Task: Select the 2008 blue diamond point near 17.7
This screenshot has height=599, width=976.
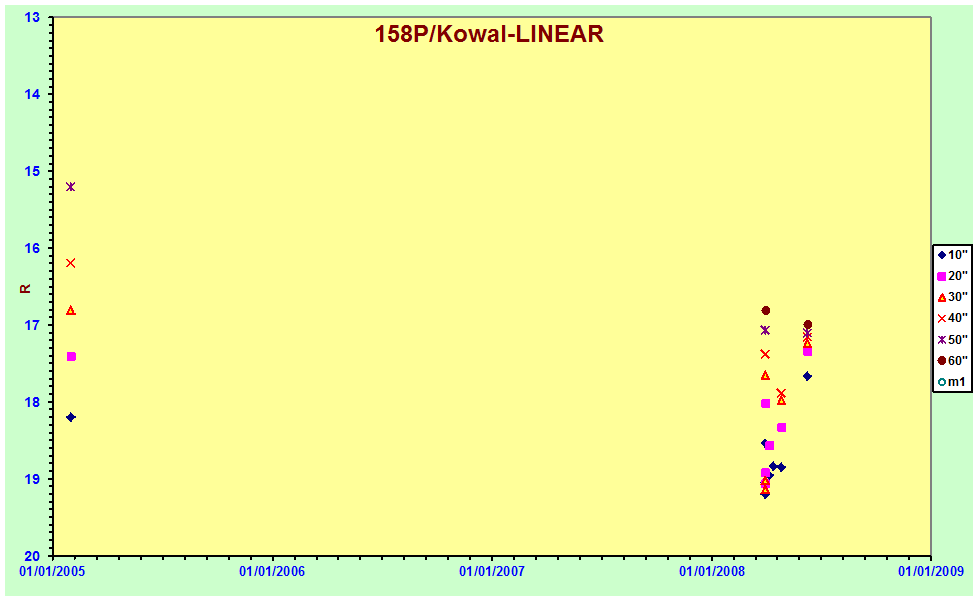Action: click(807, 376)
